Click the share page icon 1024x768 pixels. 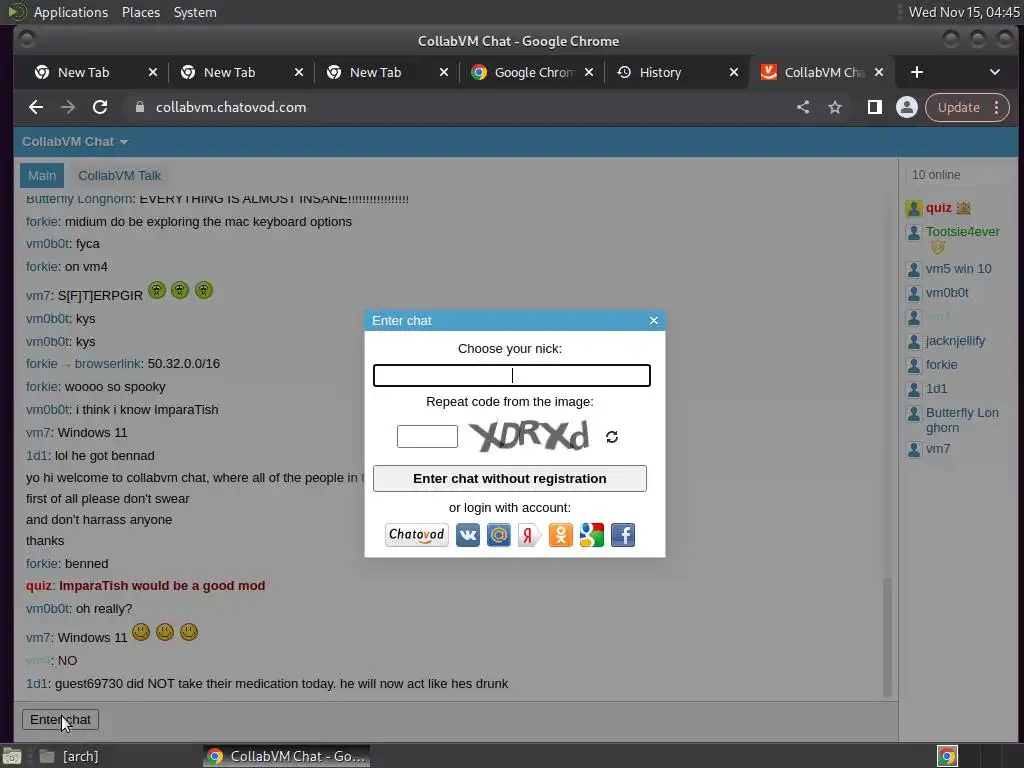(x=803, y=107)
